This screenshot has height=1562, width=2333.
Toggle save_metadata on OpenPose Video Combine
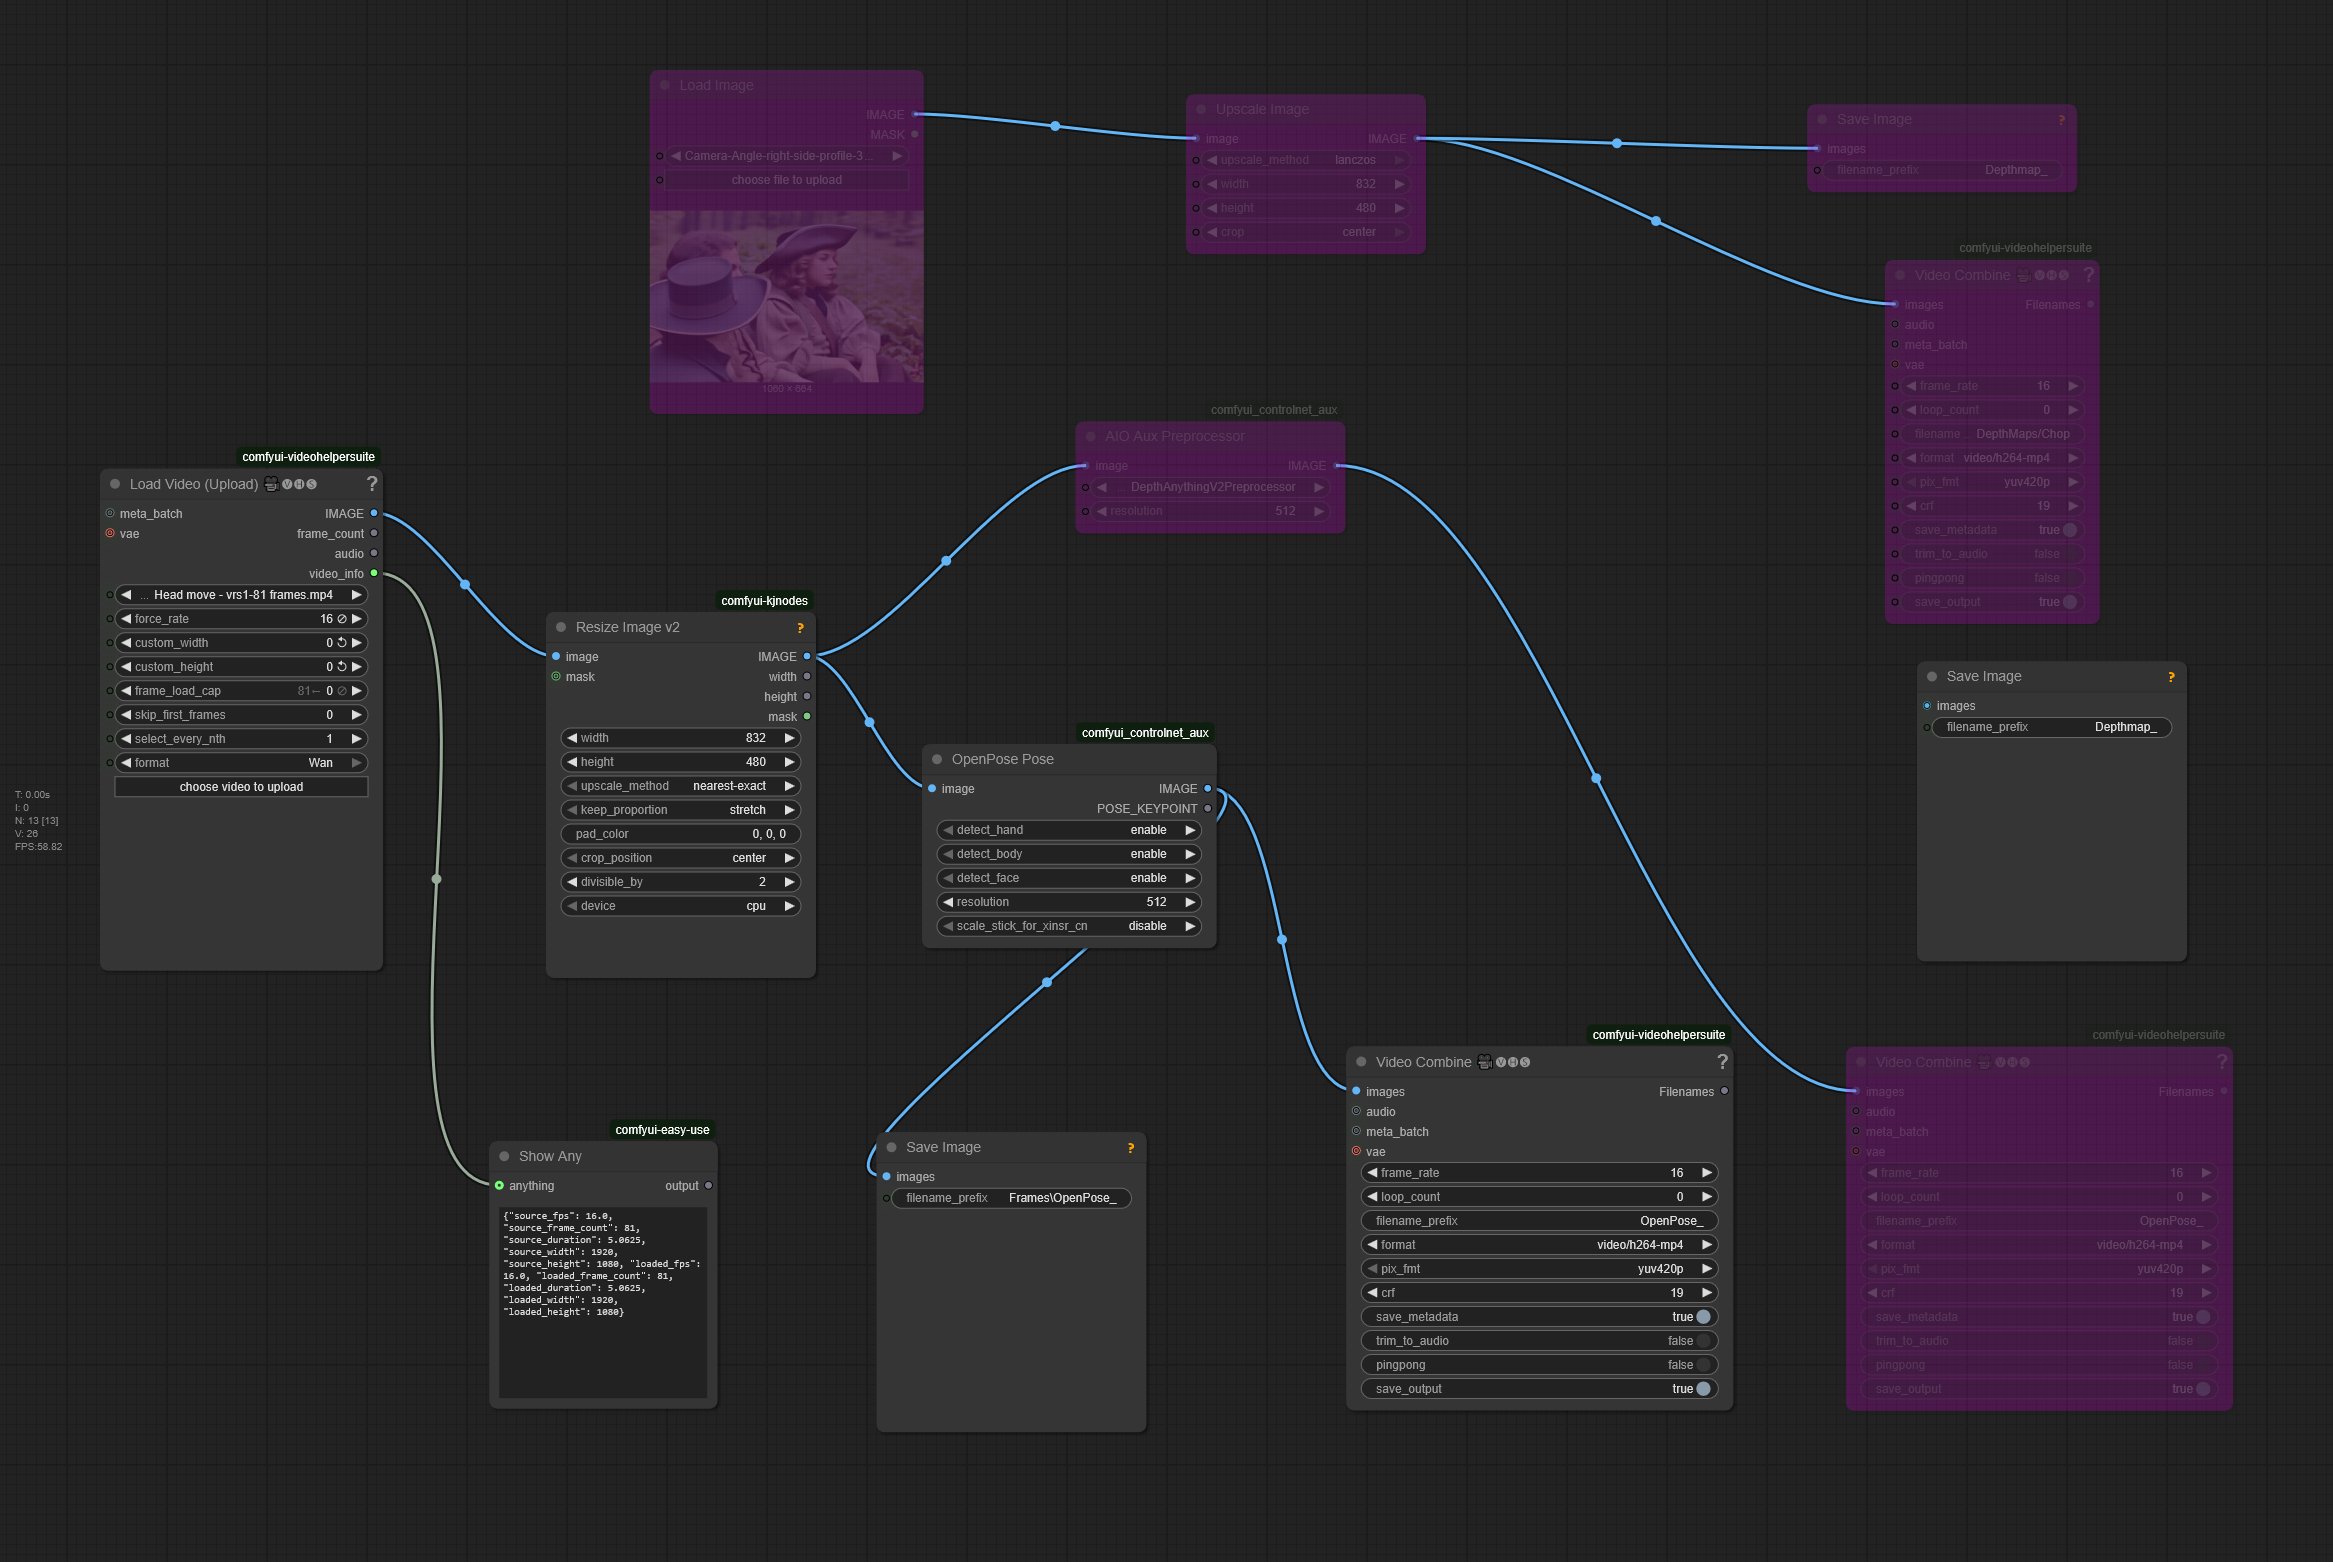1703,1317
